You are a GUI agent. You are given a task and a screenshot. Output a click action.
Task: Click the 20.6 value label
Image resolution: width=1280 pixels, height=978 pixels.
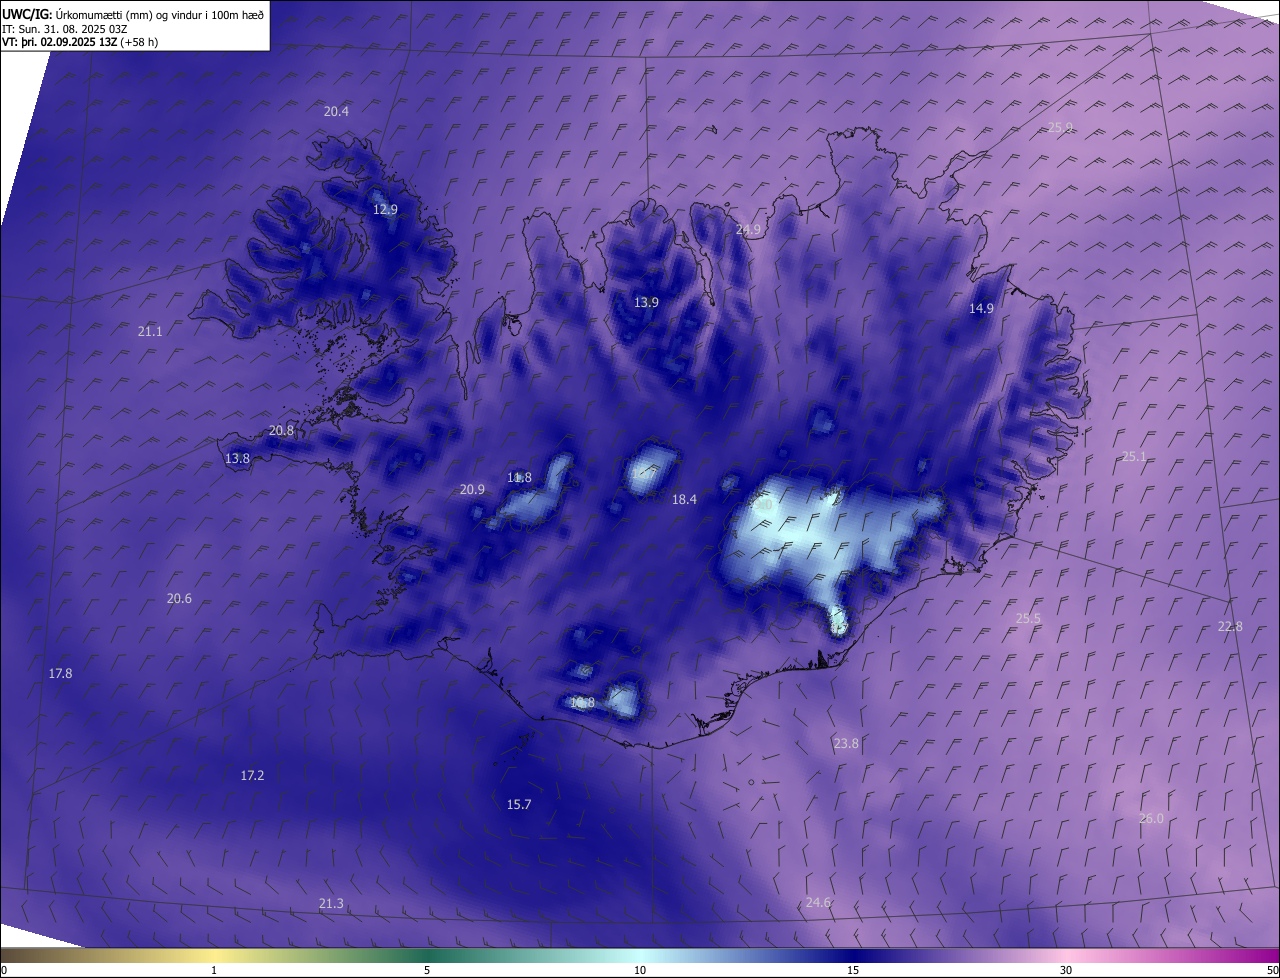click(x=179, y=599)
